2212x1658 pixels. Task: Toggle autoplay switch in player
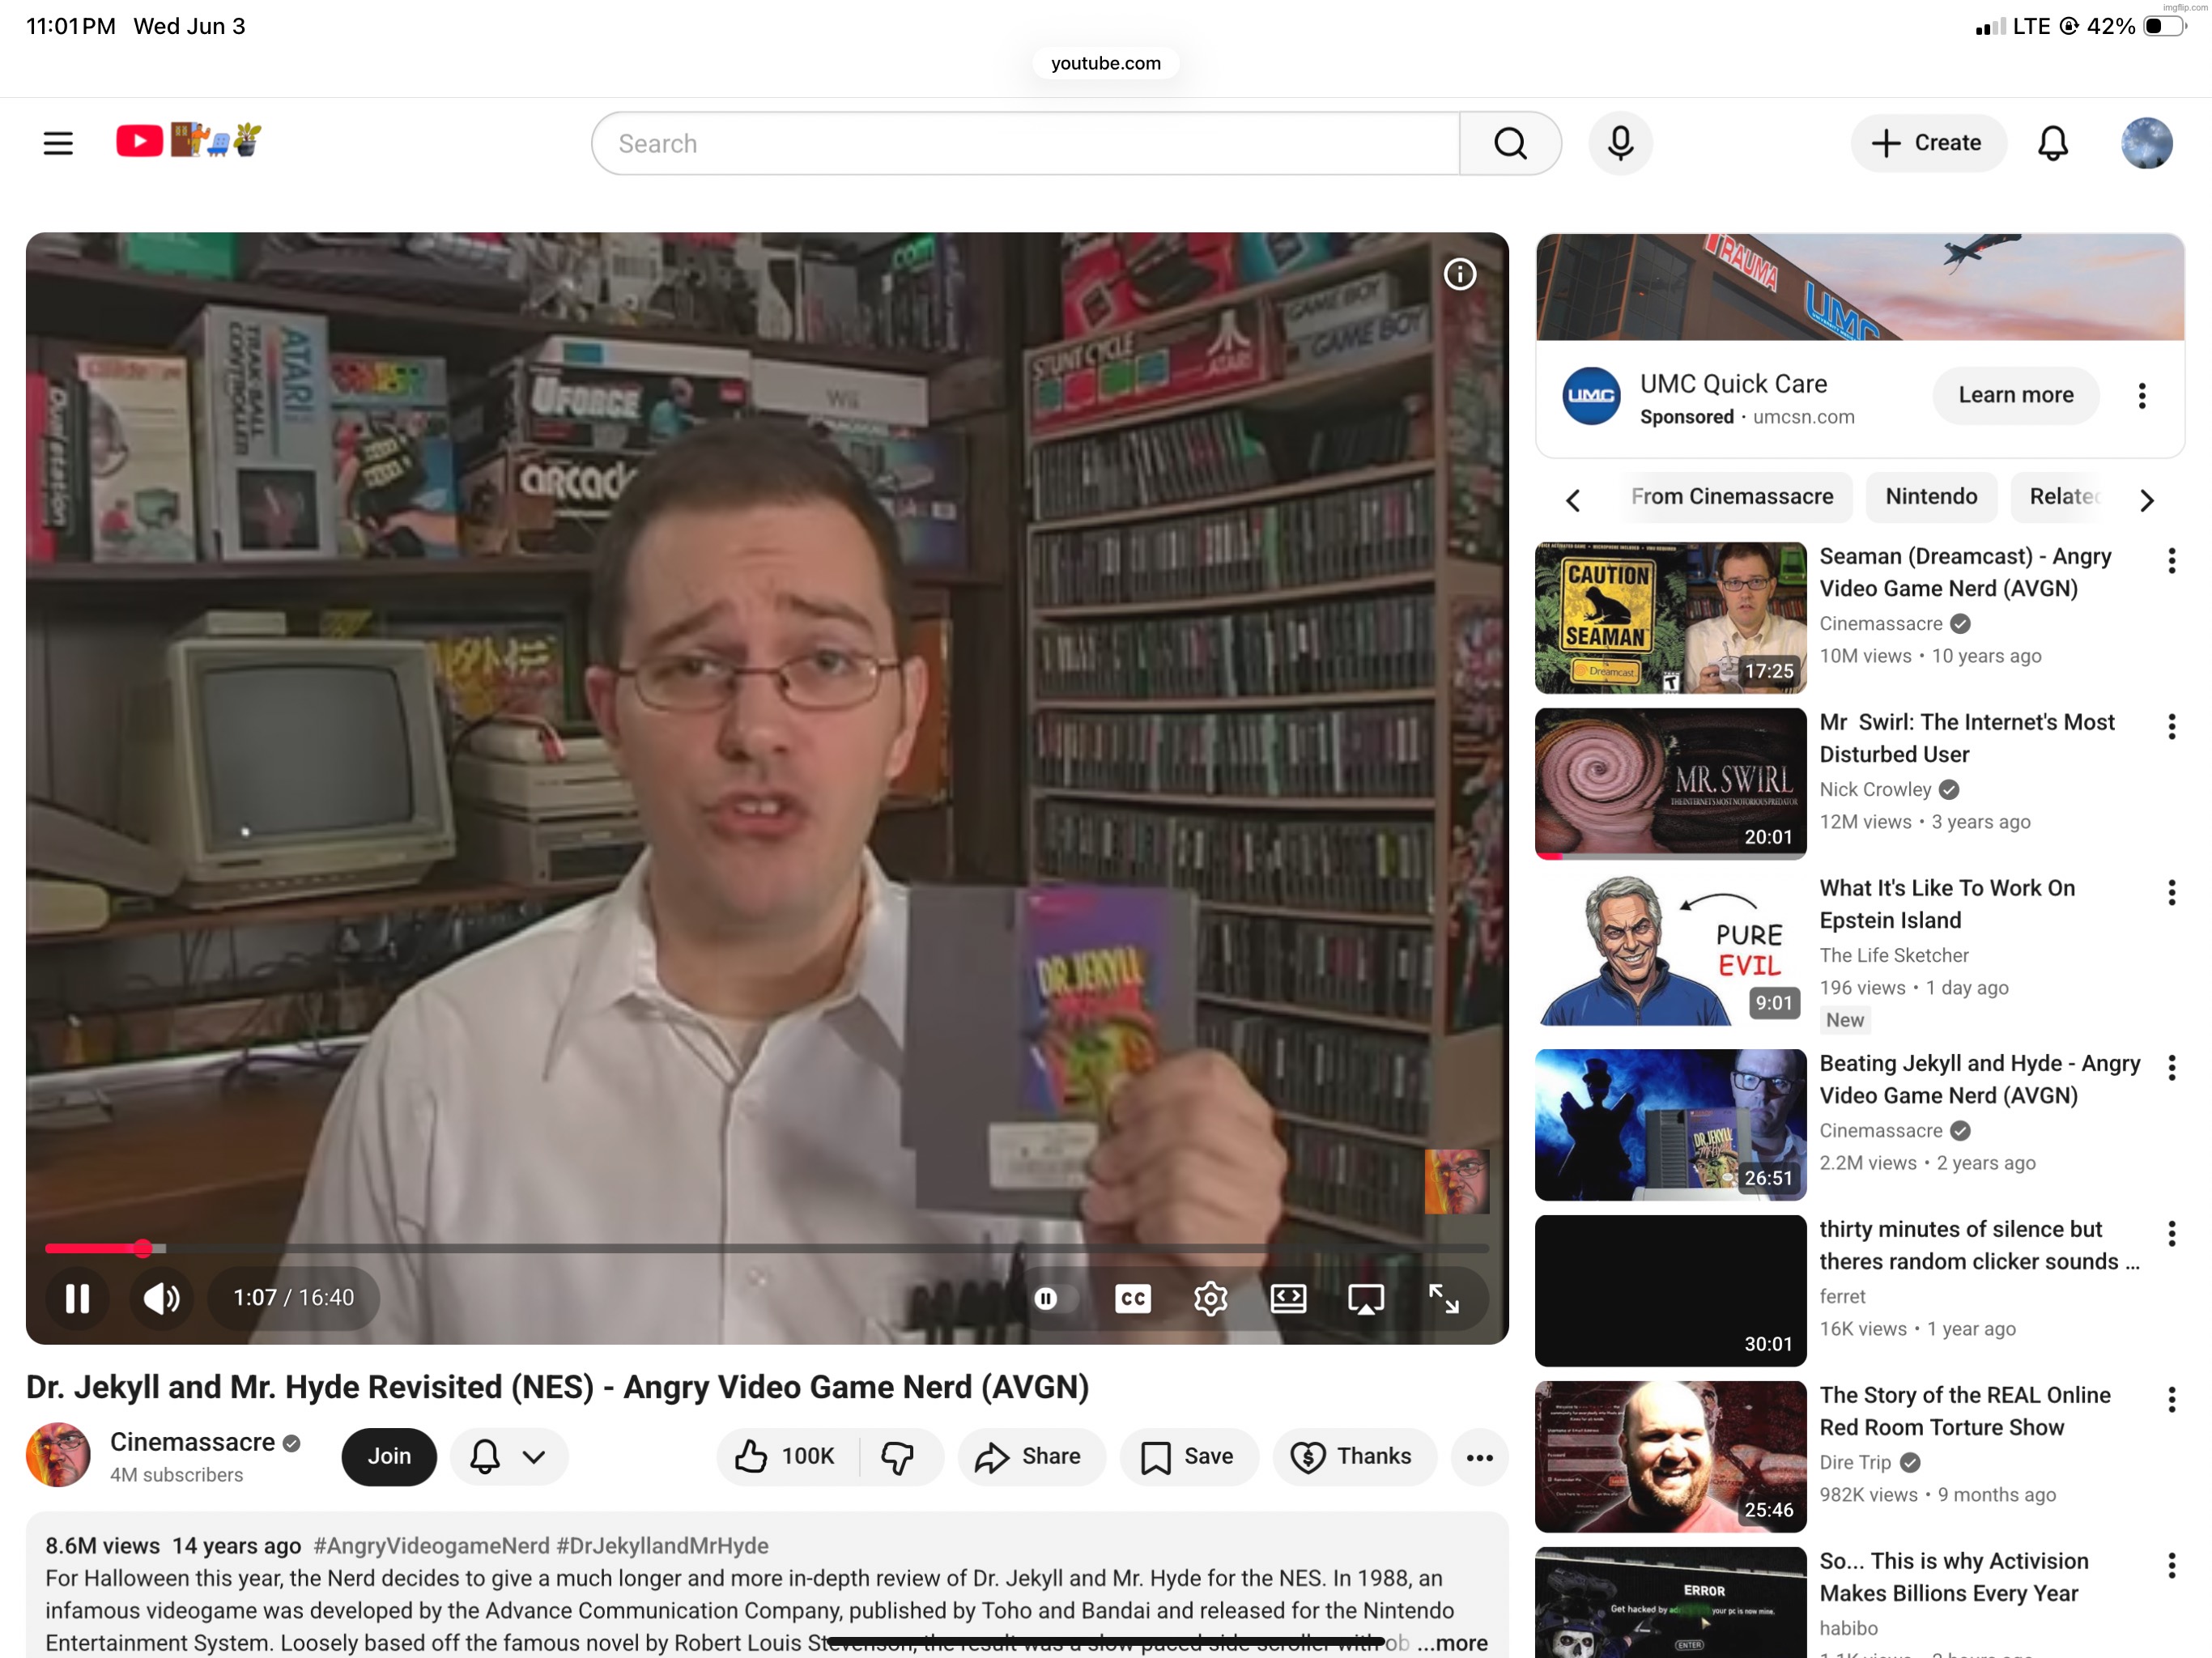click(x=1054, y=1298)
